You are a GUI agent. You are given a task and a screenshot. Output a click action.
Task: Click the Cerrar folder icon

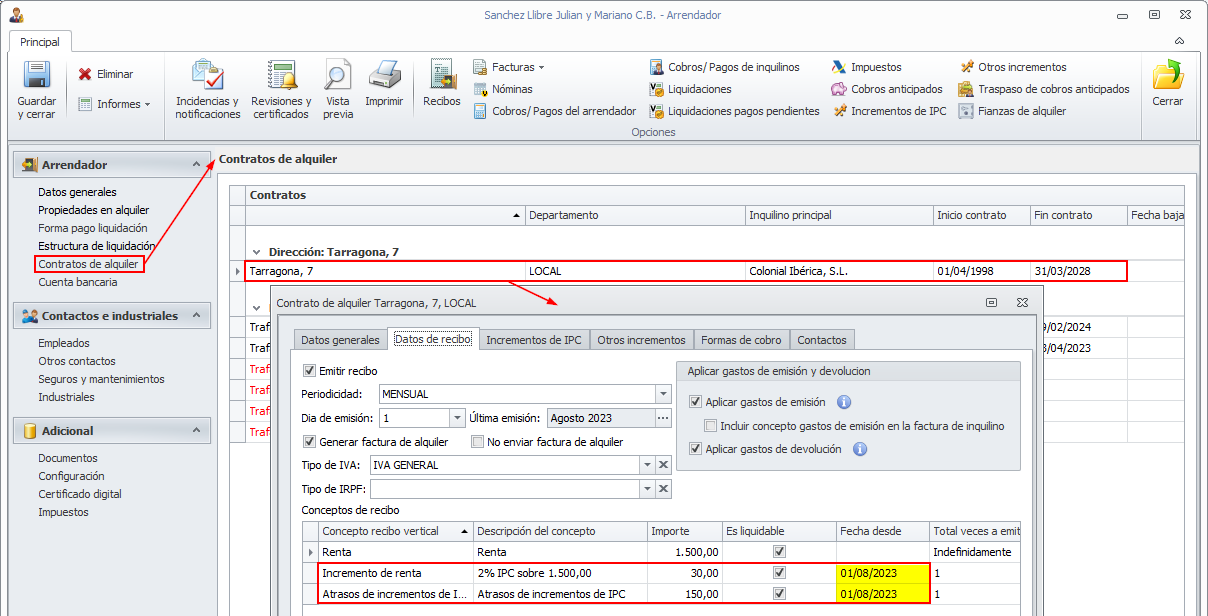1167,76
